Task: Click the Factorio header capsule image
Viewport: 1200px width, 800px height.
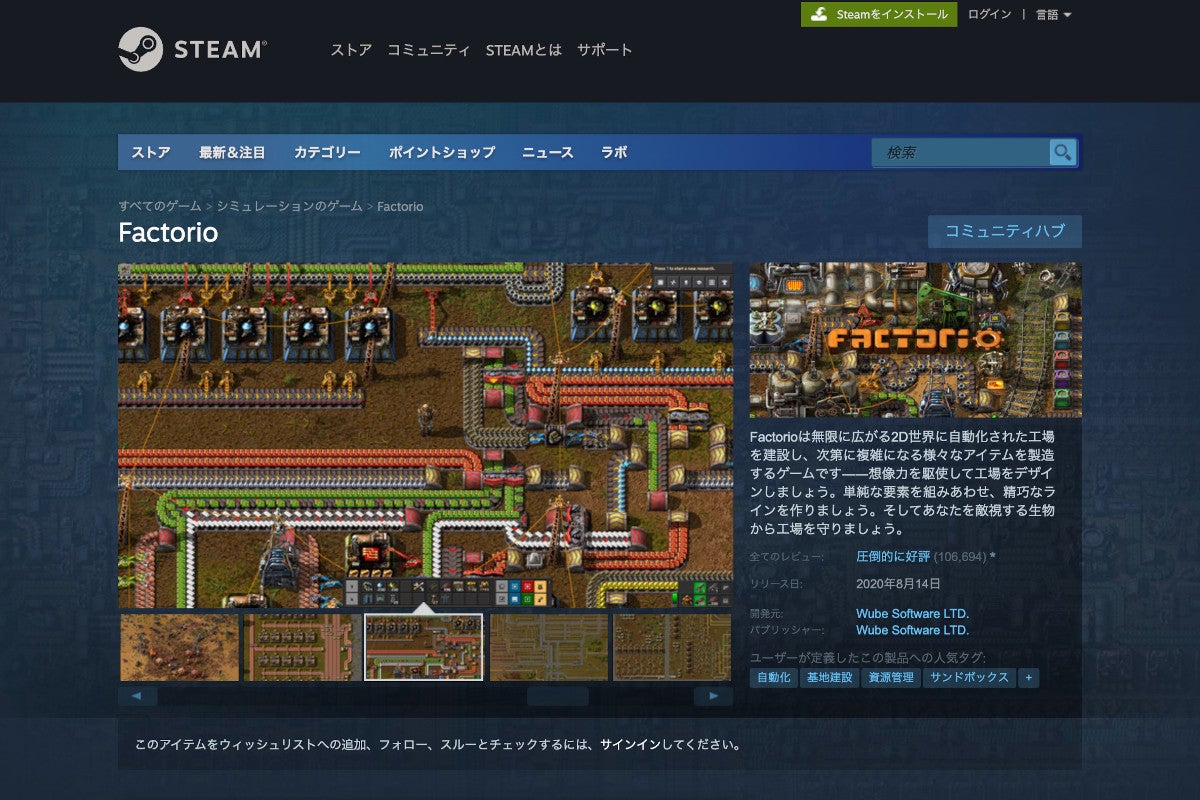Action: click(915, 340)
